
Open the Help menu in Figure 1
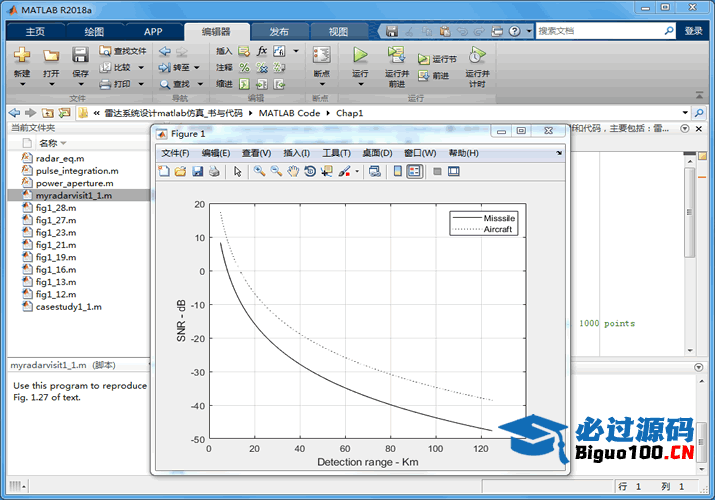pos(463,153)
